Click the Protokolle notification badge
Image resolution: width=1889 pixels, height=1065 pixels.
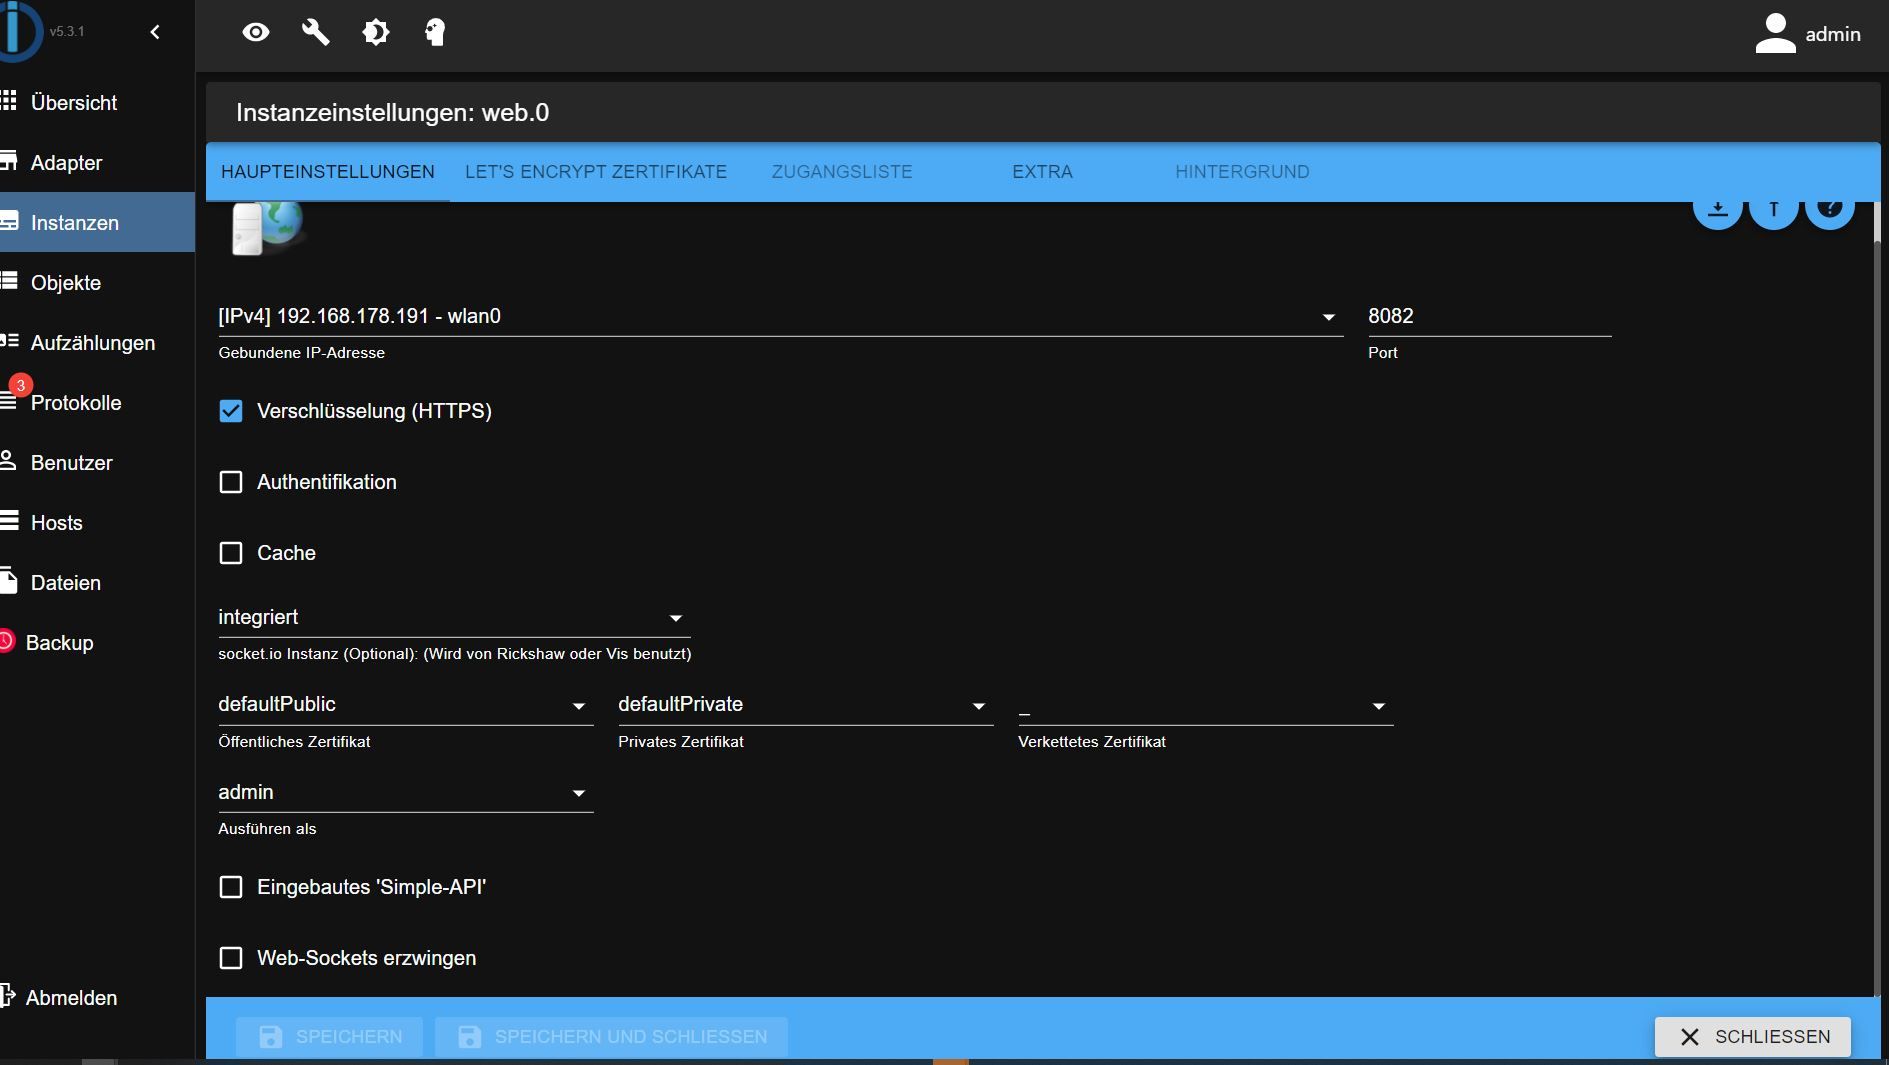[20, 385]
